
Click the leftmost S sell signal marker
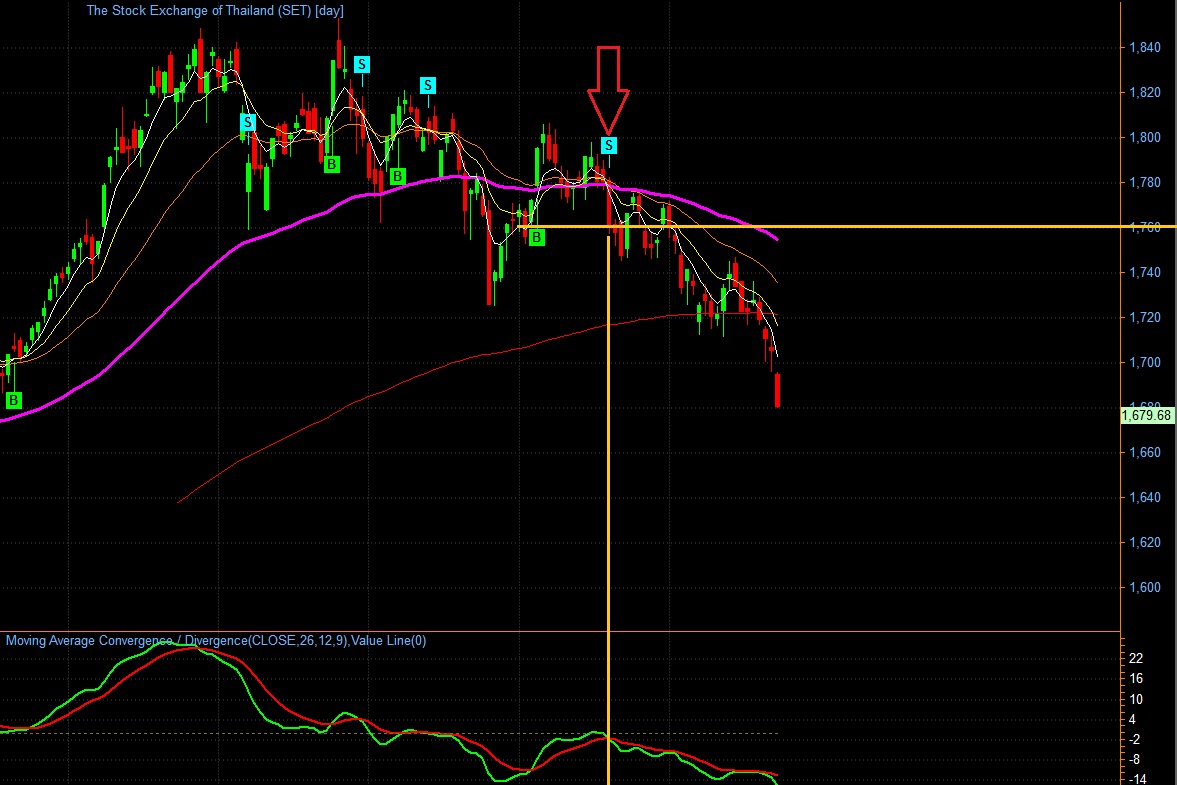pyautogui.click(x=248, y=122)
